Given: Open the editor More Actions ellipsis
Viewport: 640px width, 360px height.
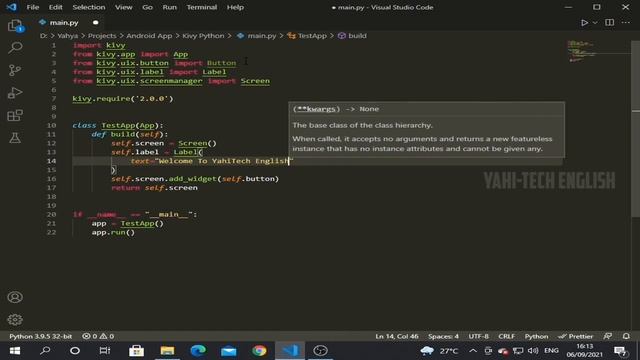Looking at the screenshot, I should coord(626,22).
